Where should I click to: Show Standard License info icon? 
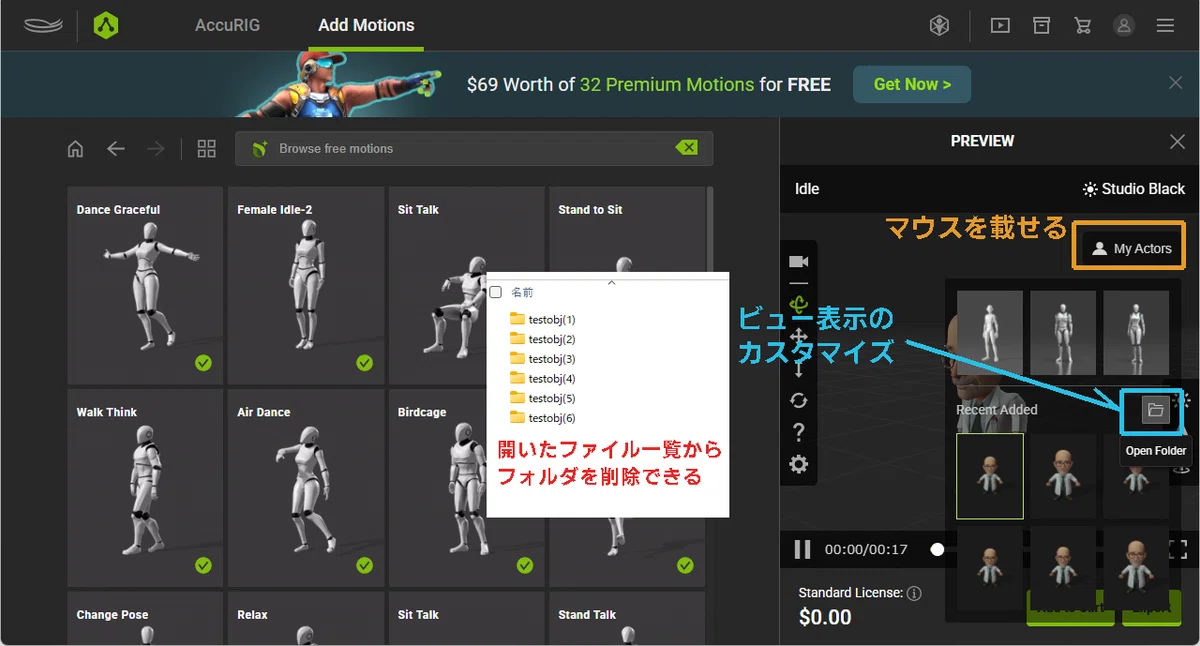(914, 593)
